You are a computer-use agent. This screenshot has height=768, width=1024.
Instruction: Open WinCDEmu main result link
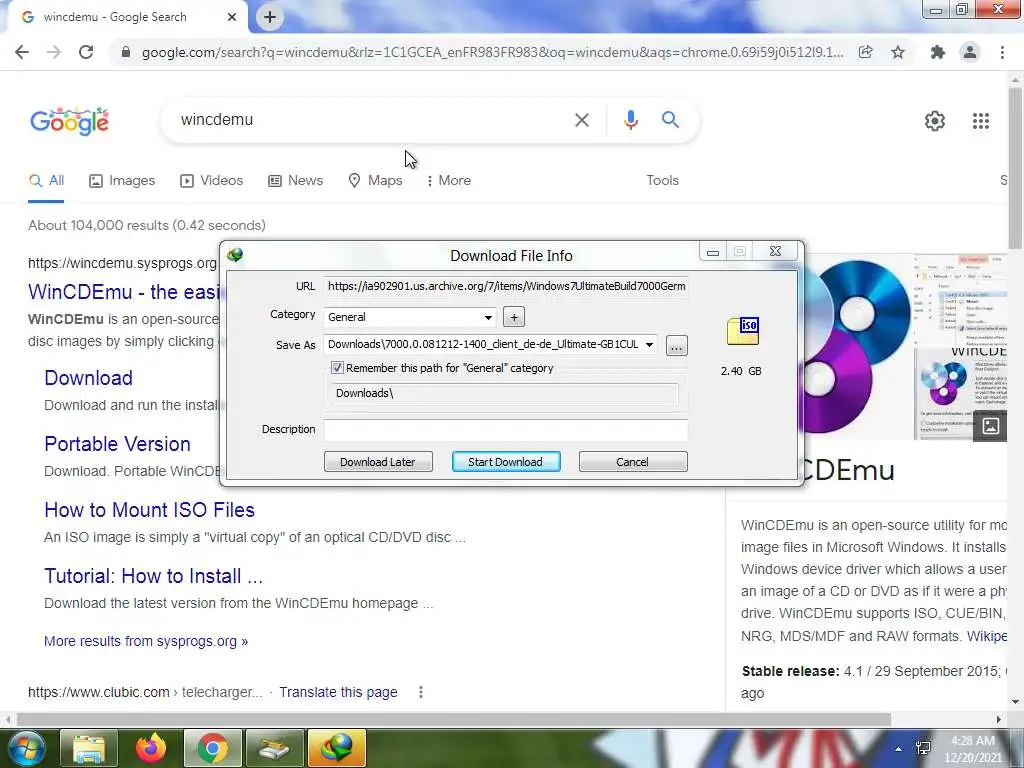pyautogui.click(x=123, y=292)
